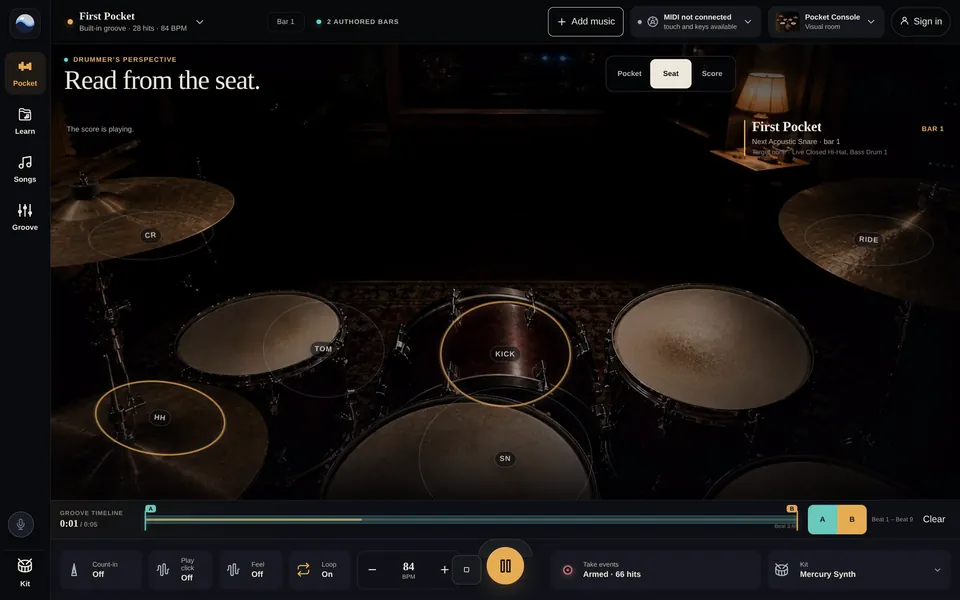Pause playback with the orange button
Viewport: 960px width, 600px height.
(505, 566)
